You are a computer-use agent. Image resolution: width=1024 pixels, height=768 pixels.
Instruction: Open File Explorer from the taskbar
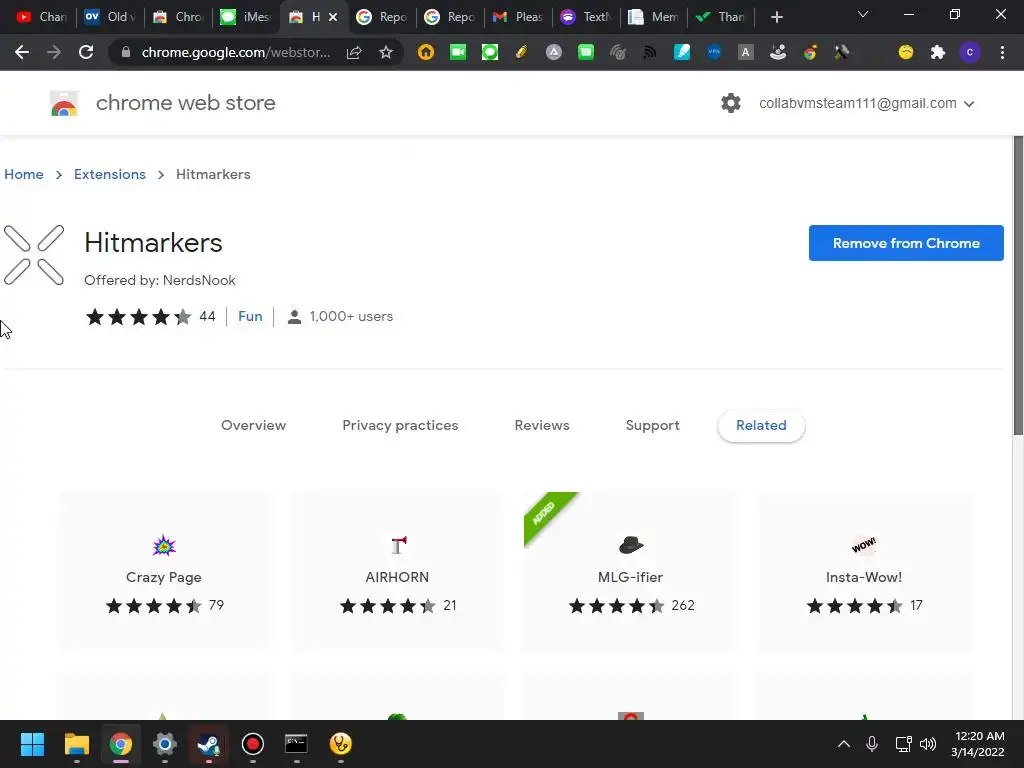(x=76, y=744)
